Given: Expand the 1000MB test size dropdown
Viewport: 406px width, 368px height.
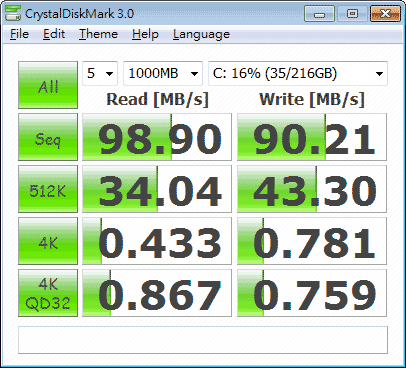Looking at the screenshot, I should [163, 73].
